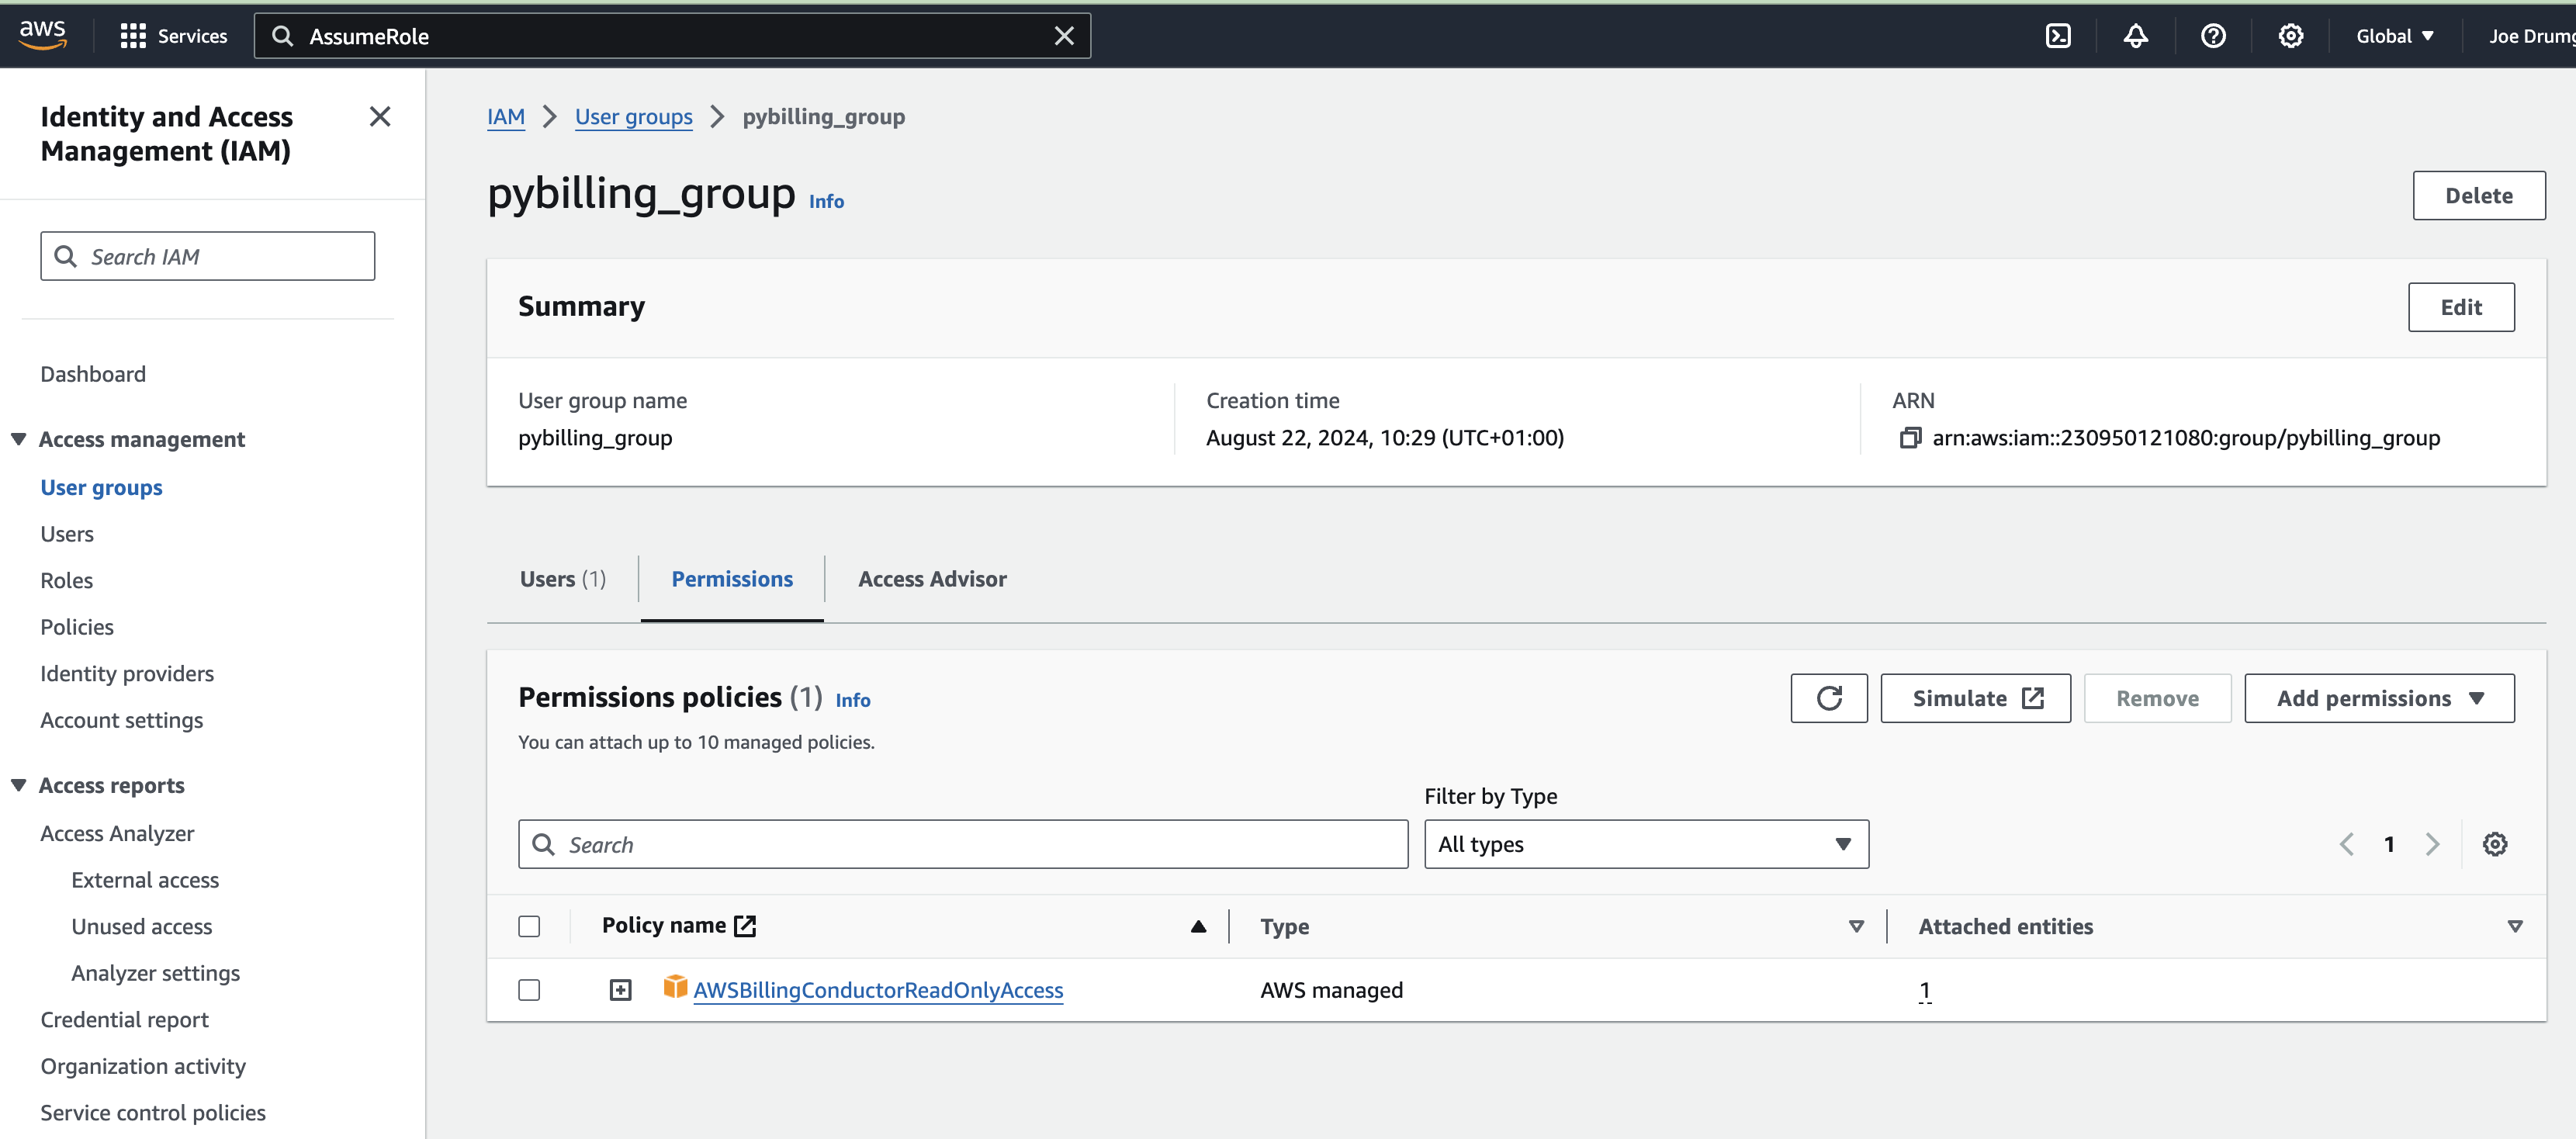
Task: Clear the AssumeRole search text
Action: coord(1064,36)
